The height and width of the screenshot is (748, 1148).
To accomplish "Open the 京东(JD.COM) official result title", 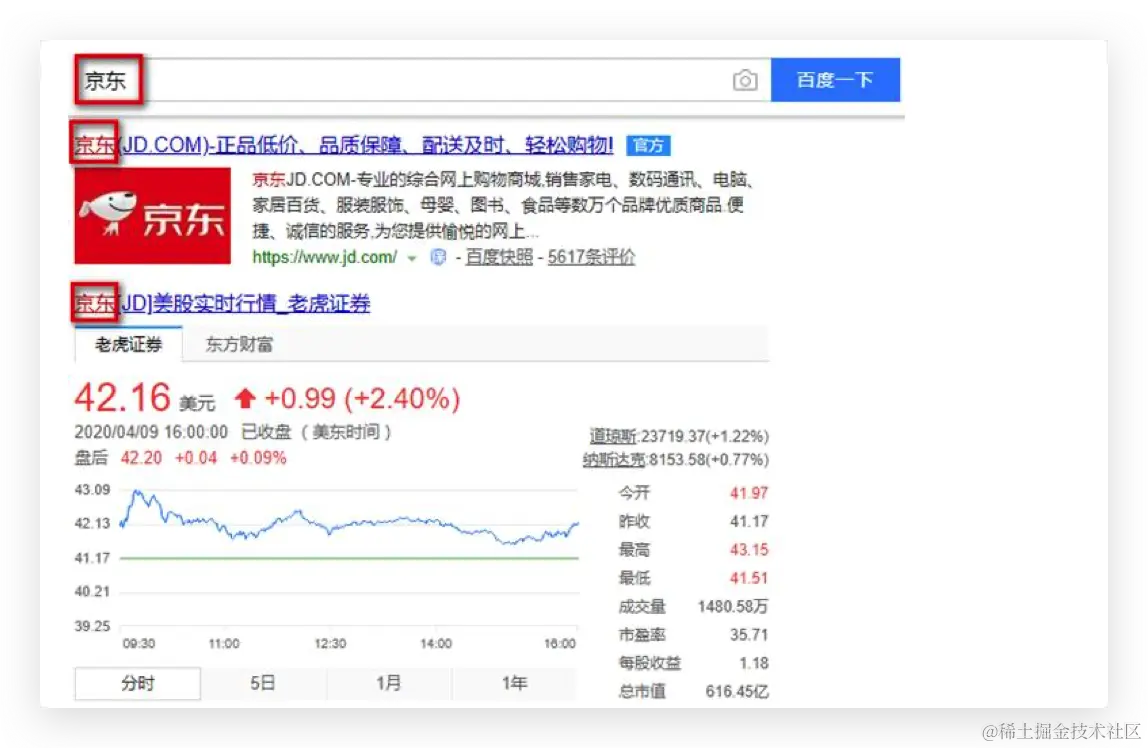I will 343,145.
